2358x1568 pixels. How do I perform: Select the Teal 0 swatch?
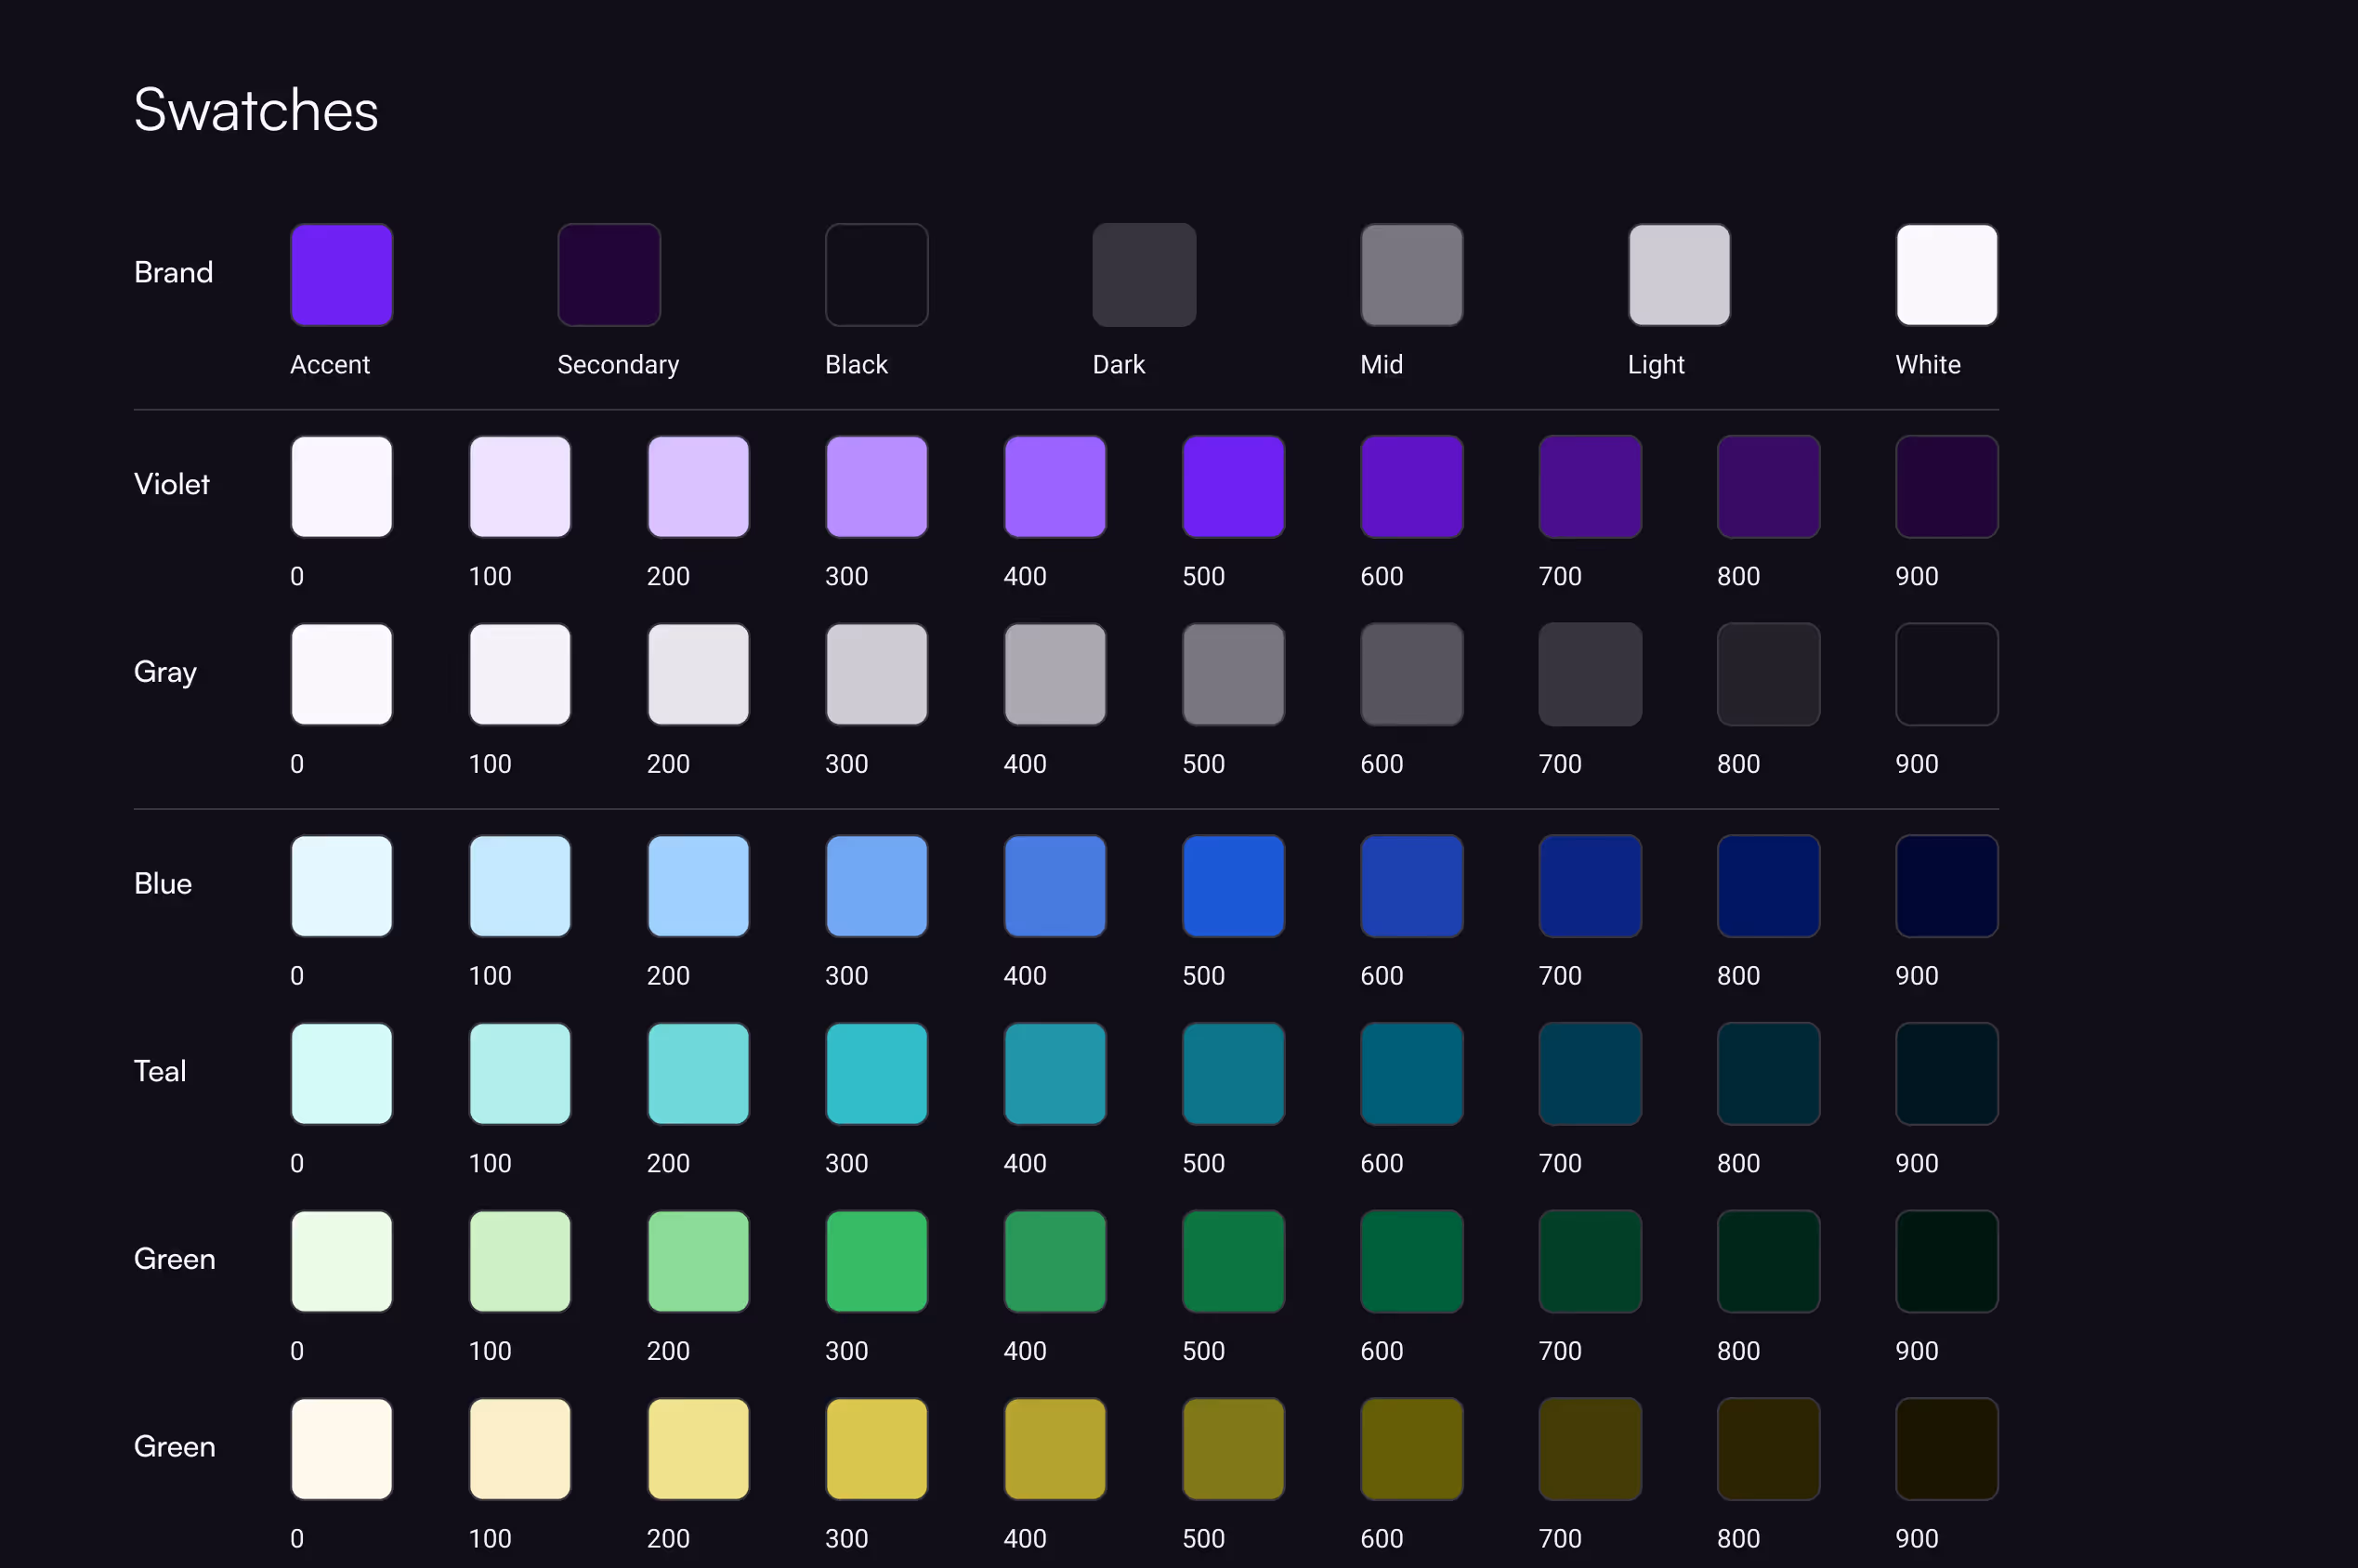[x=341, y=1073]
